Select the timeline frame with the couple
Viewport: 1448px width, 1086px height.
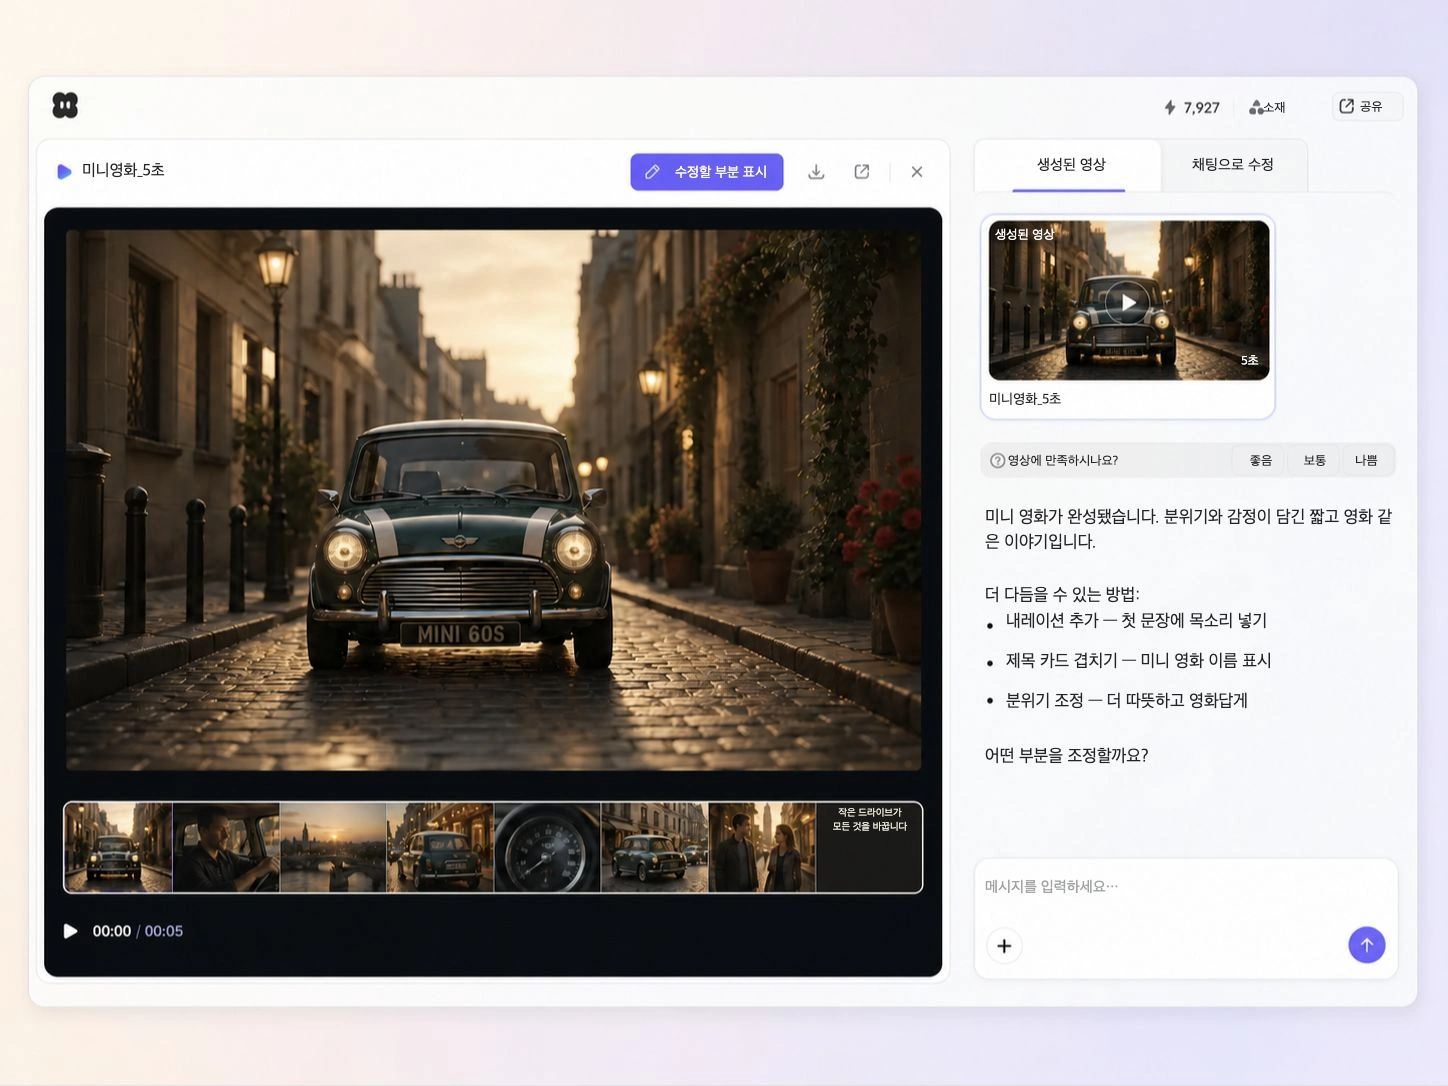click(762, 847)
